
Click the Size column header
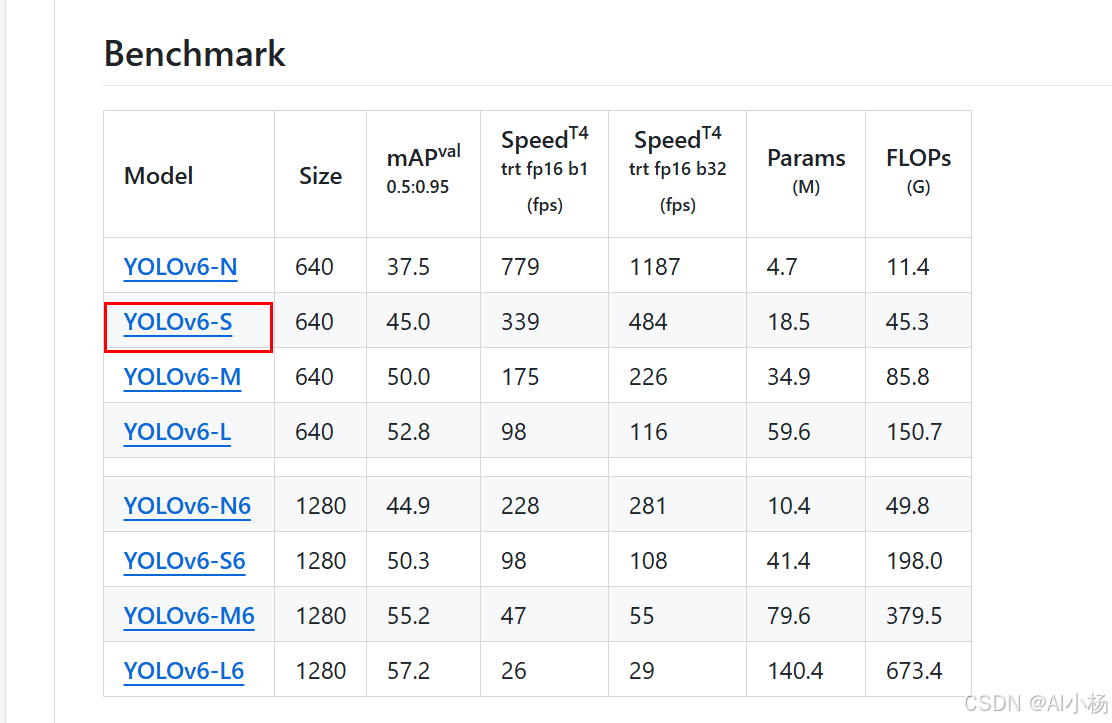point(320,176)
